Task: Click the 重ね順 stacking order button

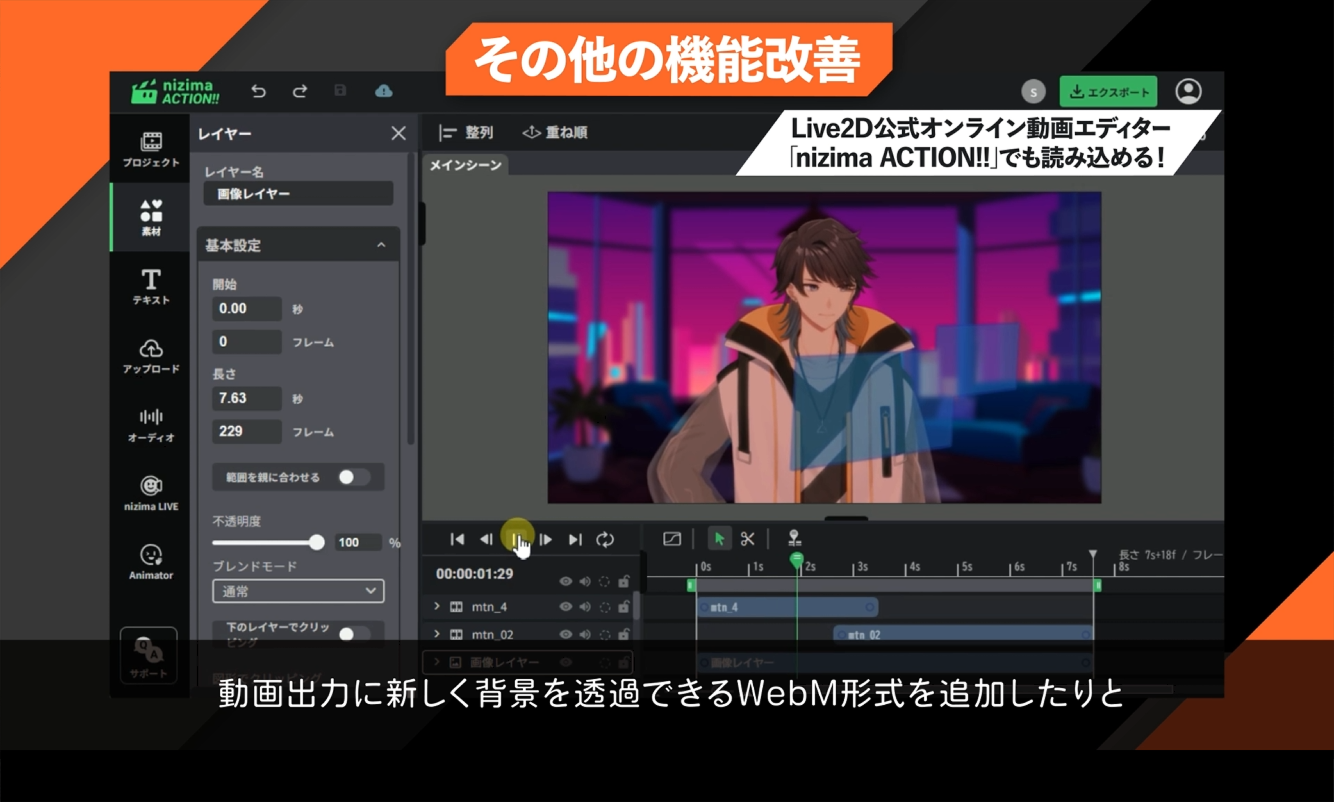Action: 555,133
